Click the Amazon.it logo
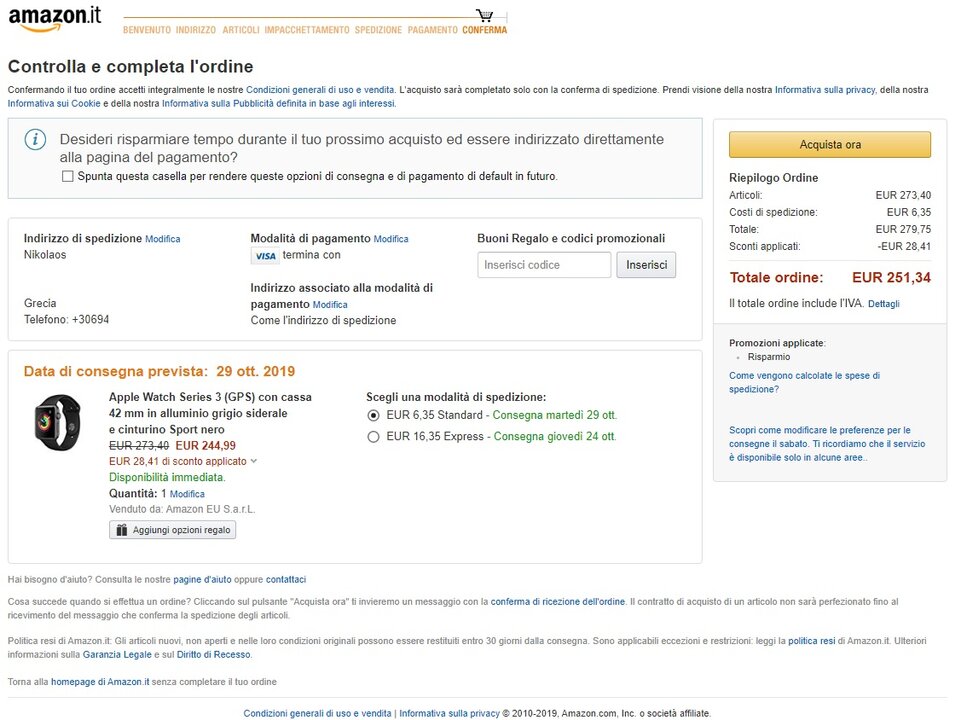967x720 pixels. pyautogui.click(x=55, y=18)
